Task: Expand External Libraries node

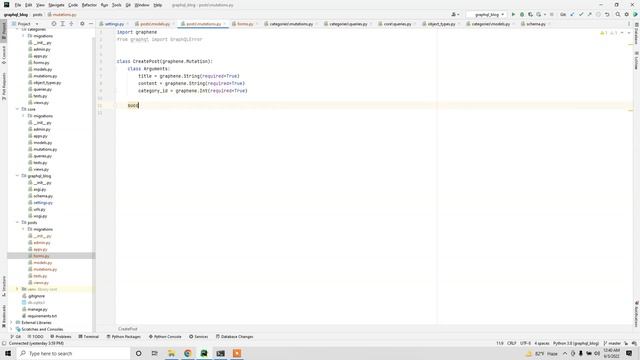Action: click(x=11, y=322)
